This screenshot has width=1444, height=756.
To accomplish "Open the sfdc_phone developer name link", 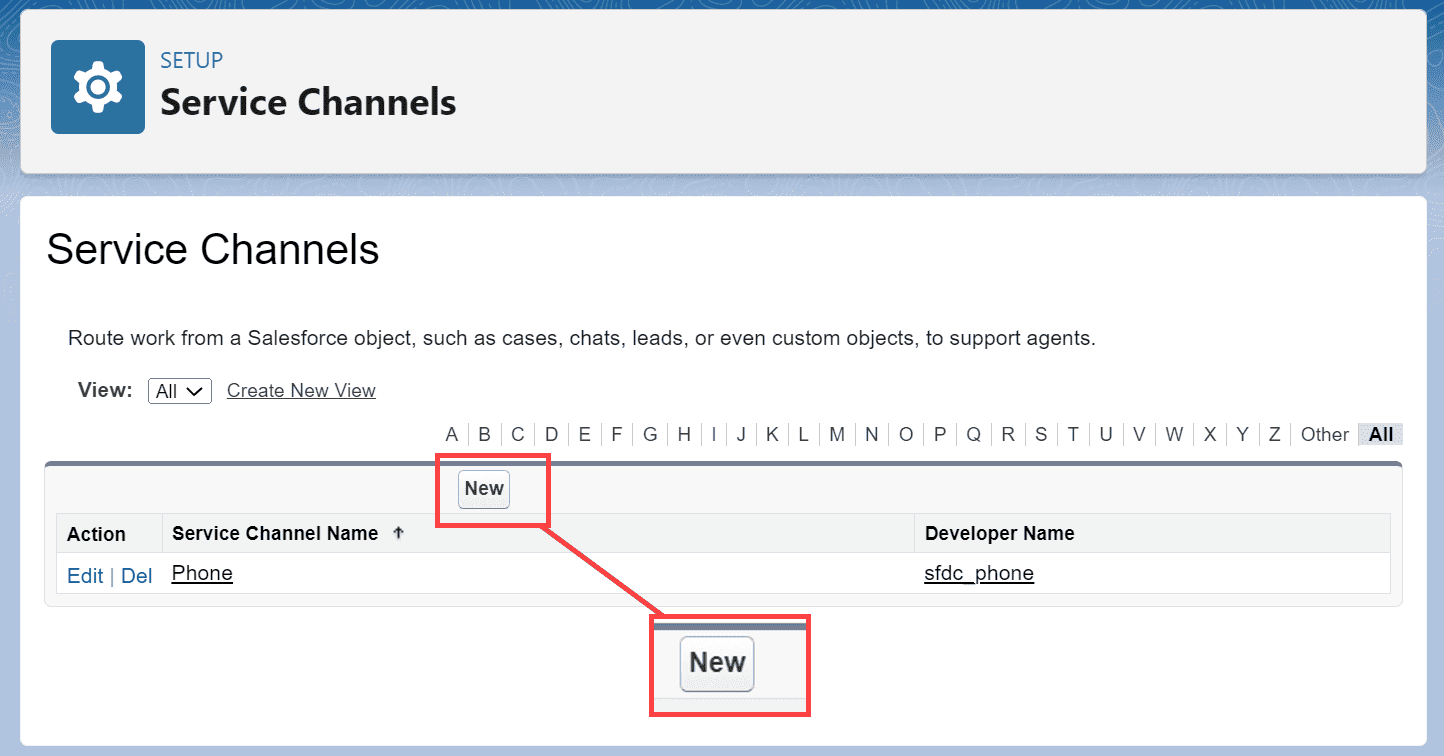I will [x=978, y=573].
